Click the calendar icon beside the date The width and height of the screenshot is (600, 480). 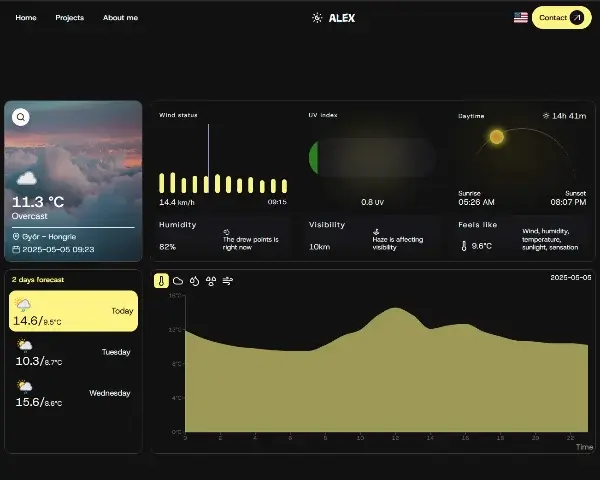coord(16,249)
